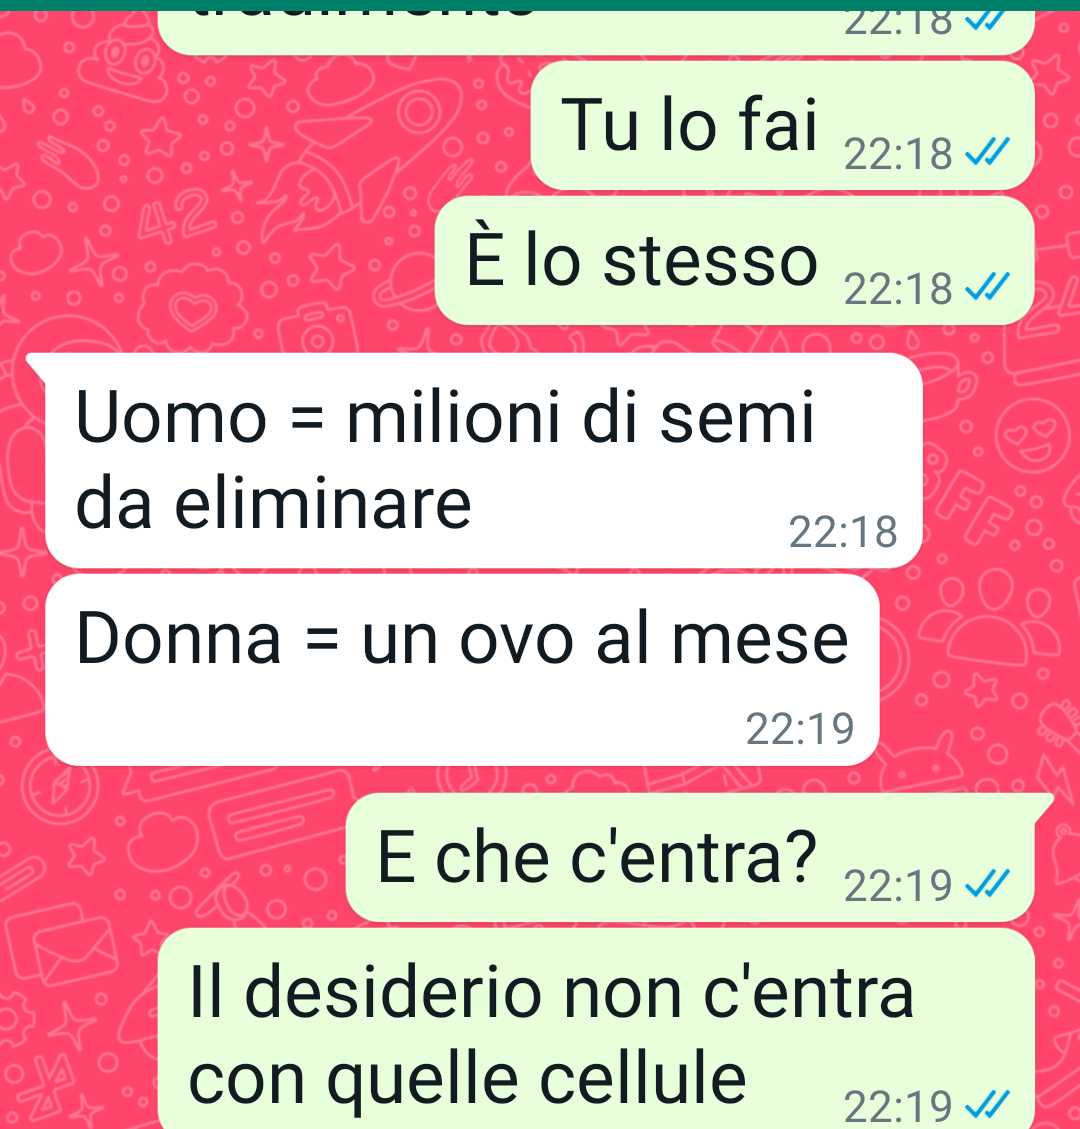Tap the 'Uomo = milioni di semi' message

(484, 461)
